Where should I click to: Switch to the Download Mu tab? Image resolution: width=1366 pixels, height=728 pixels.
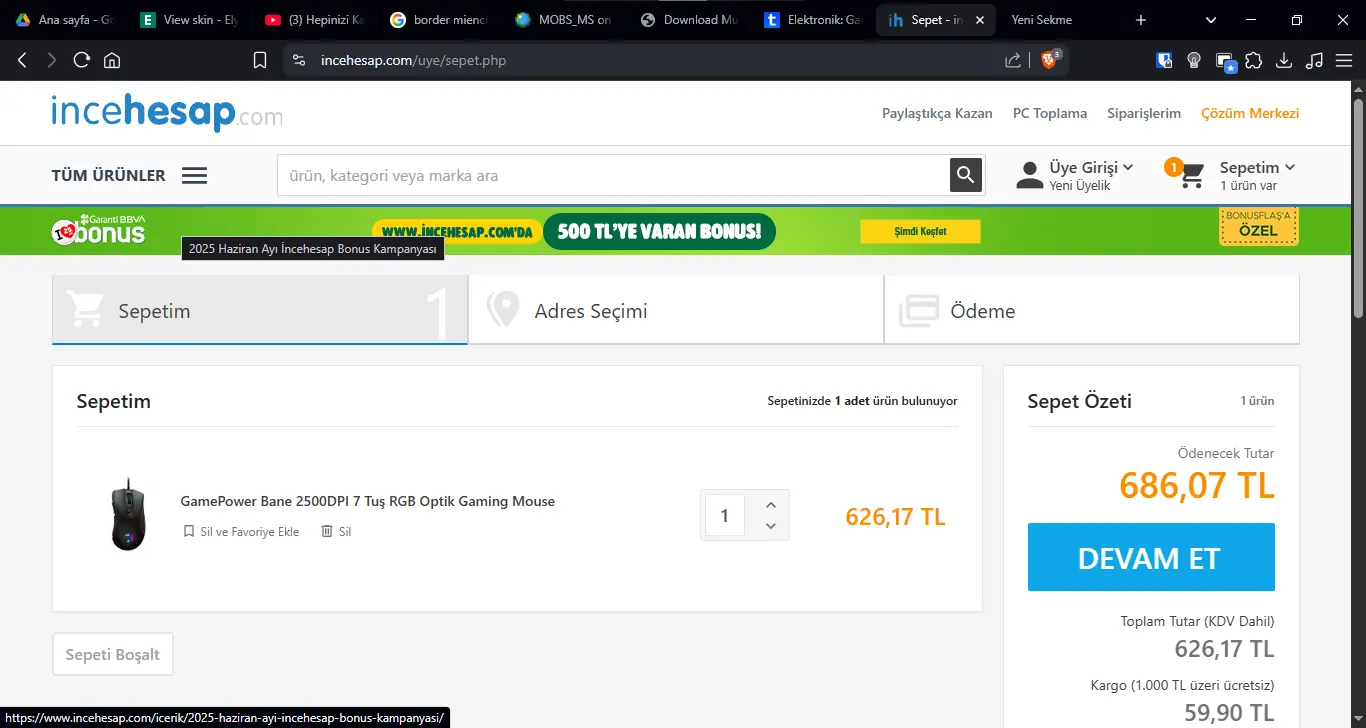[x=690, y=20]
